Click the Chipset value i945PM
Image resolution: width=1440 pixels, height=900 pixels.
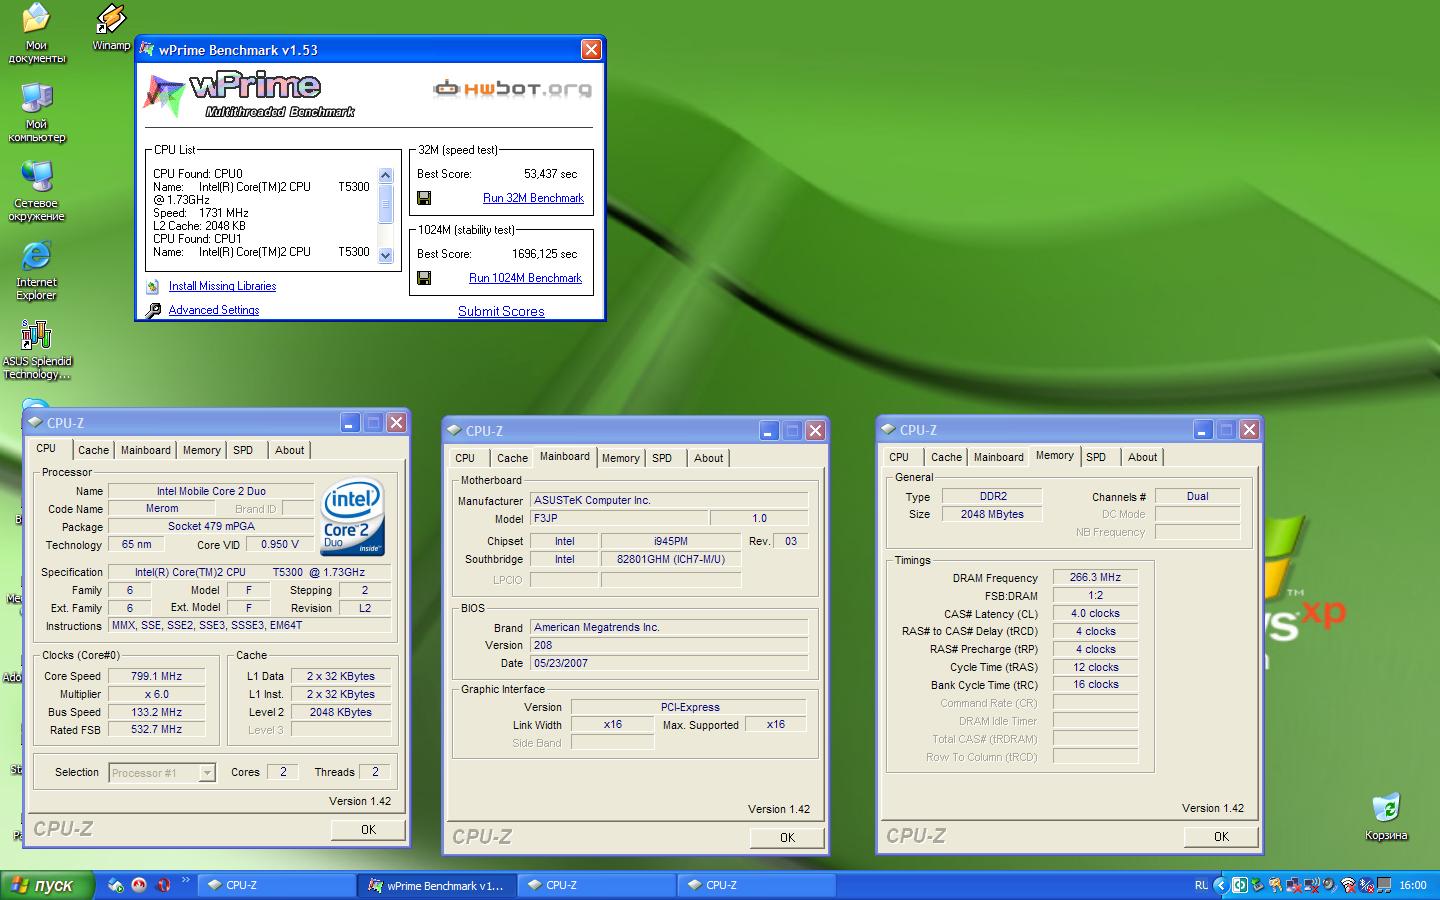click(670, 541)
